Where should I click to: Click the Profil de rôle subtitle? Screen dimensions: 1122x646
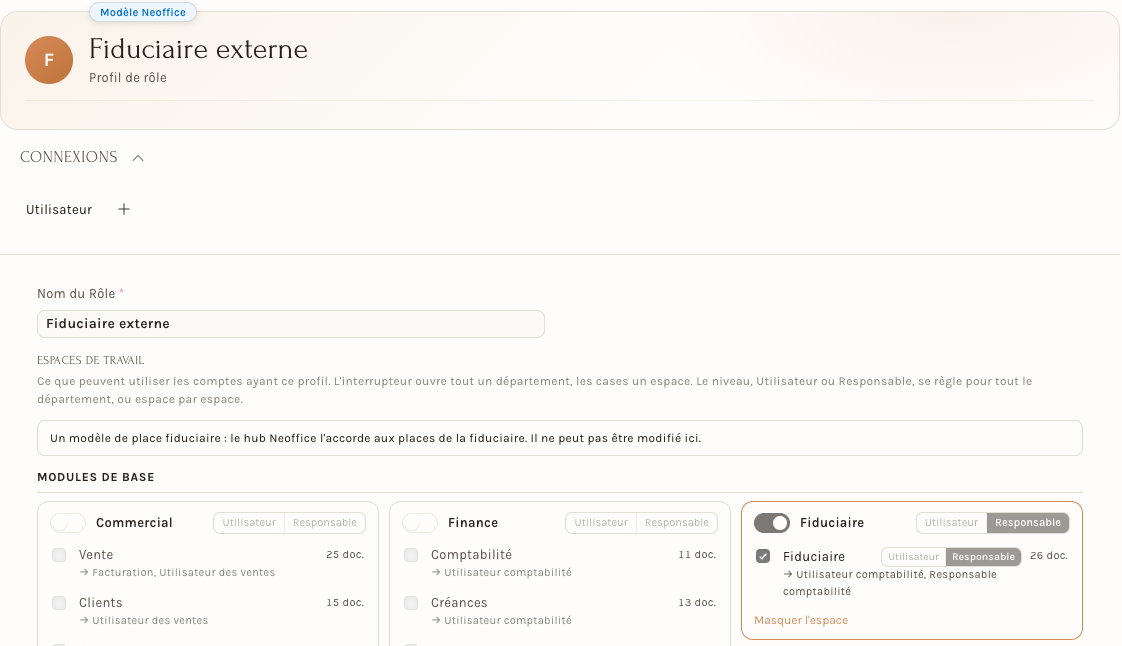pyautogui.click(x=128, y=78)
